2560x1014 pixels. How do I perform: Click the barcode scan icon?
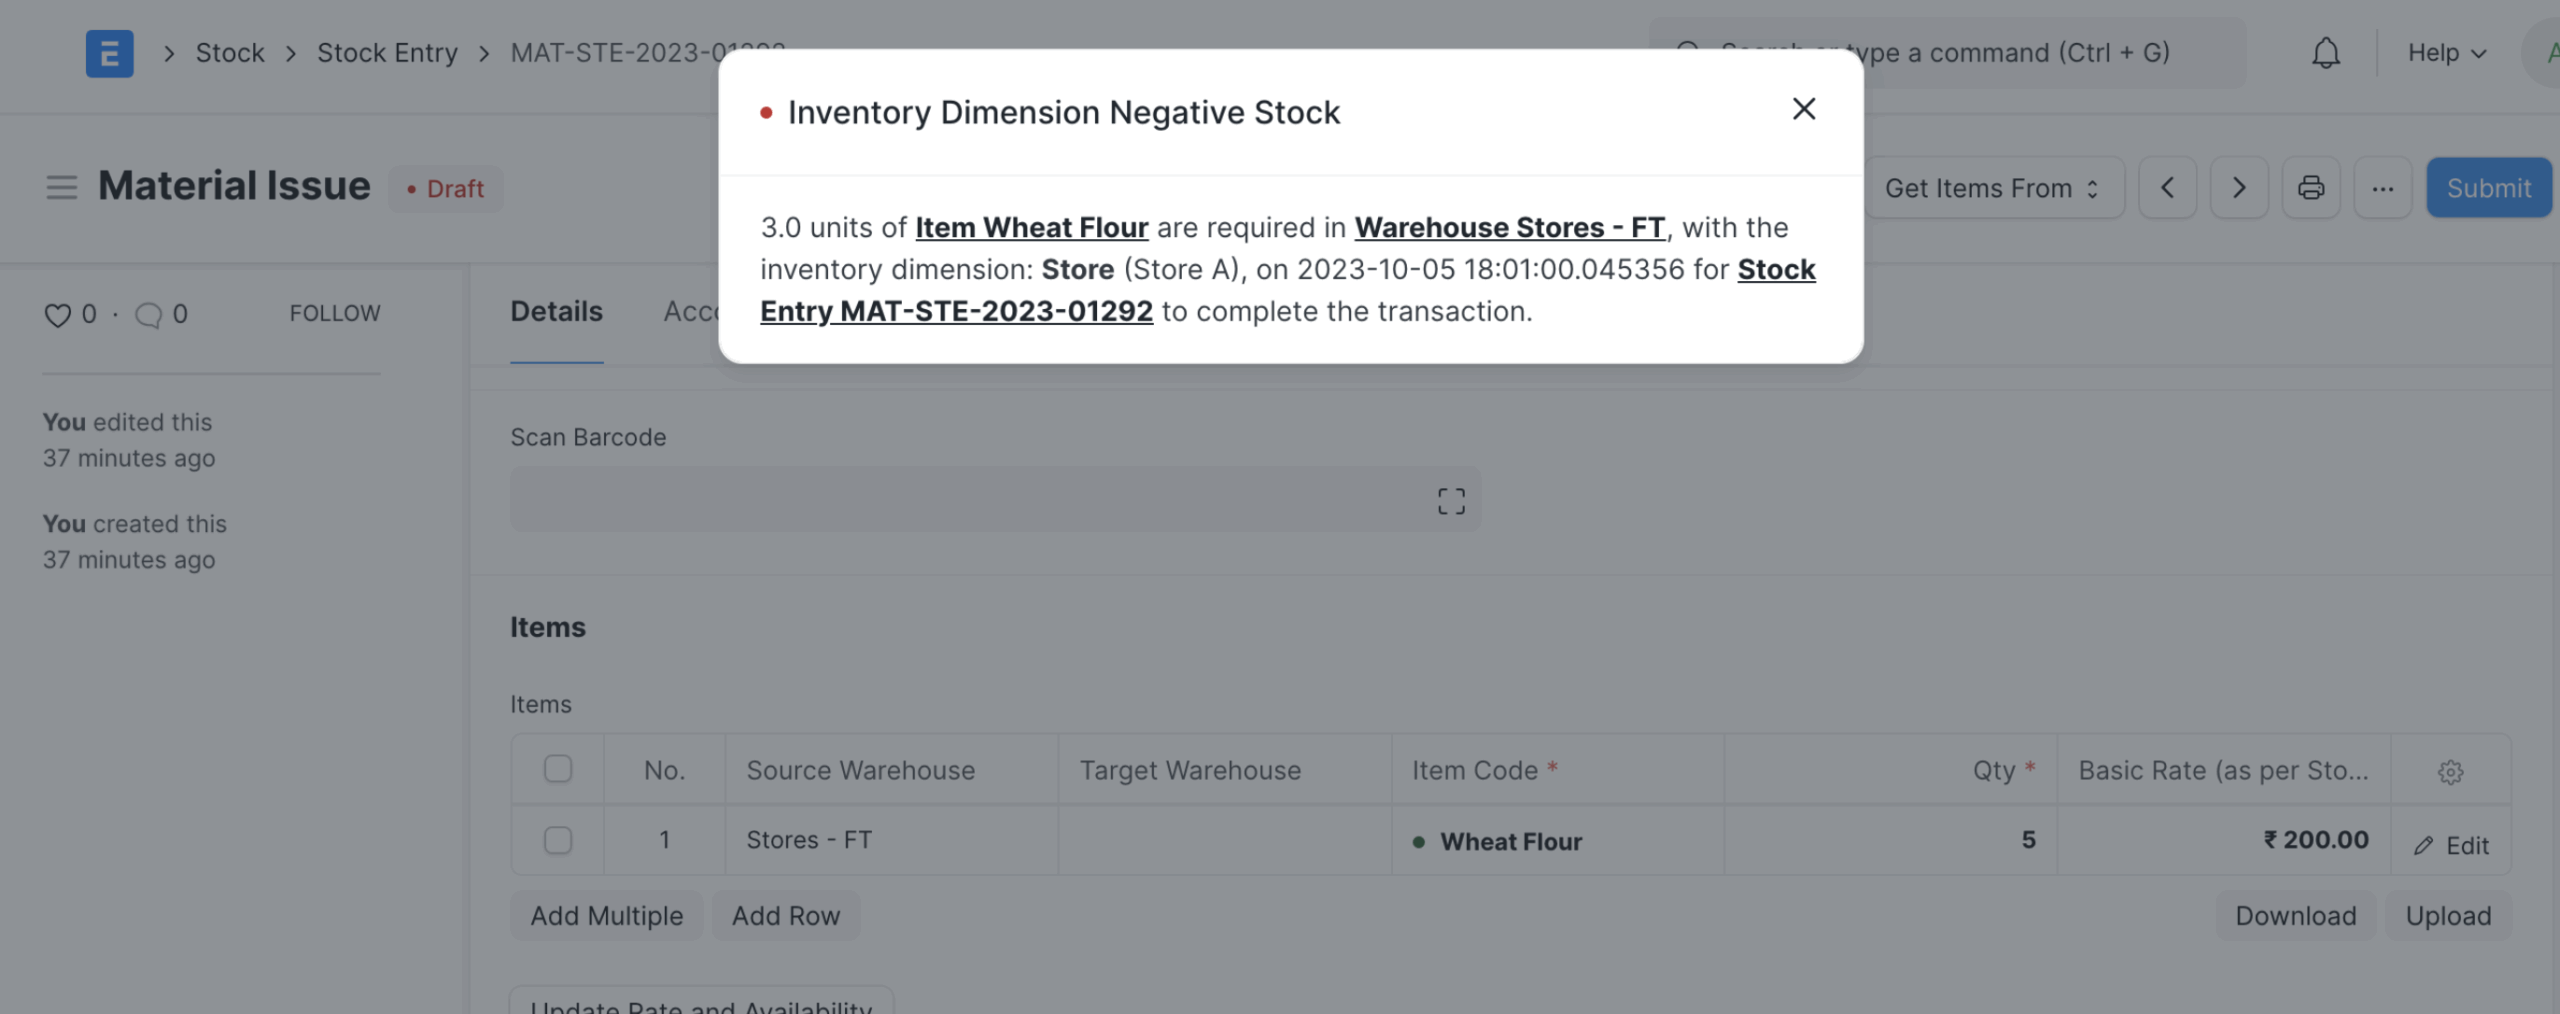[x=1451, y=501]
